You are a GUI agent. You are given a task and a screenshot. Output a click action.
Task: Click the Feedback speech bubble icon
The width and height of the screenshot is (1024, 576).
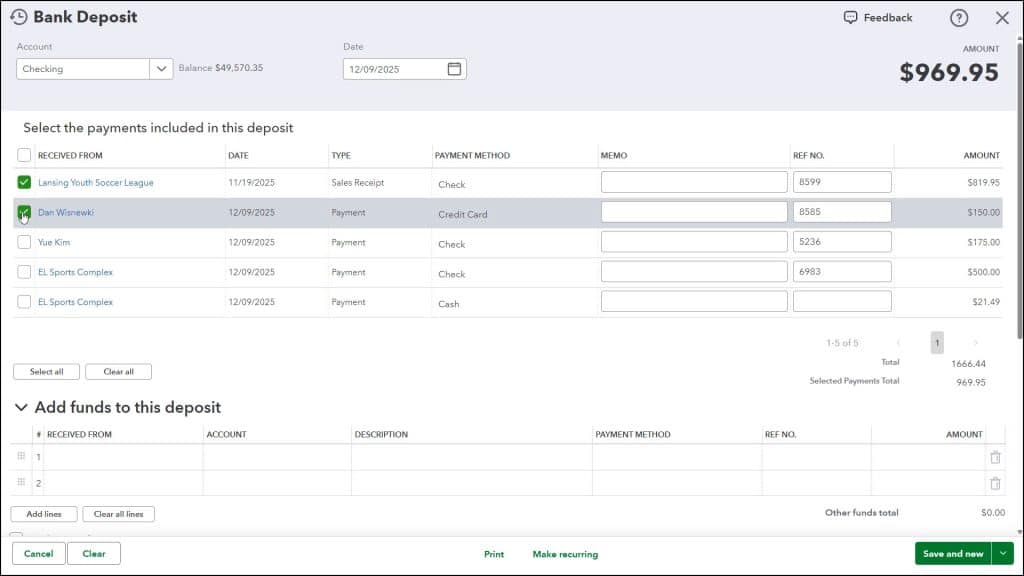coord(849,17)
